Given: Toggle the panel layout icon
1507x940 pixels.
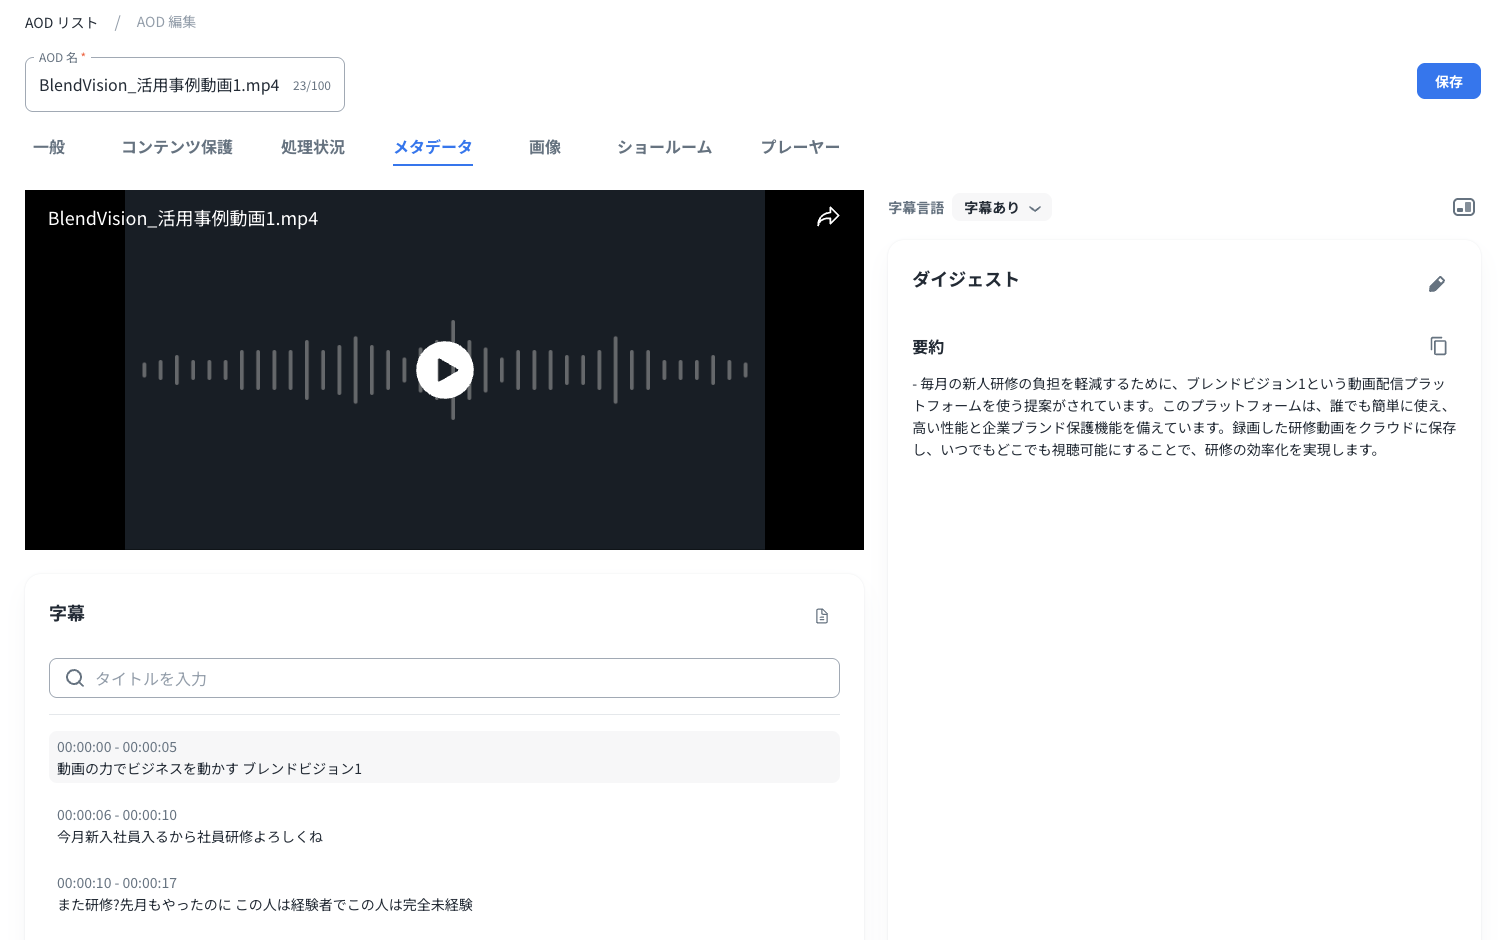Looking at the screenshot, I should click(x=1463, y=207).
